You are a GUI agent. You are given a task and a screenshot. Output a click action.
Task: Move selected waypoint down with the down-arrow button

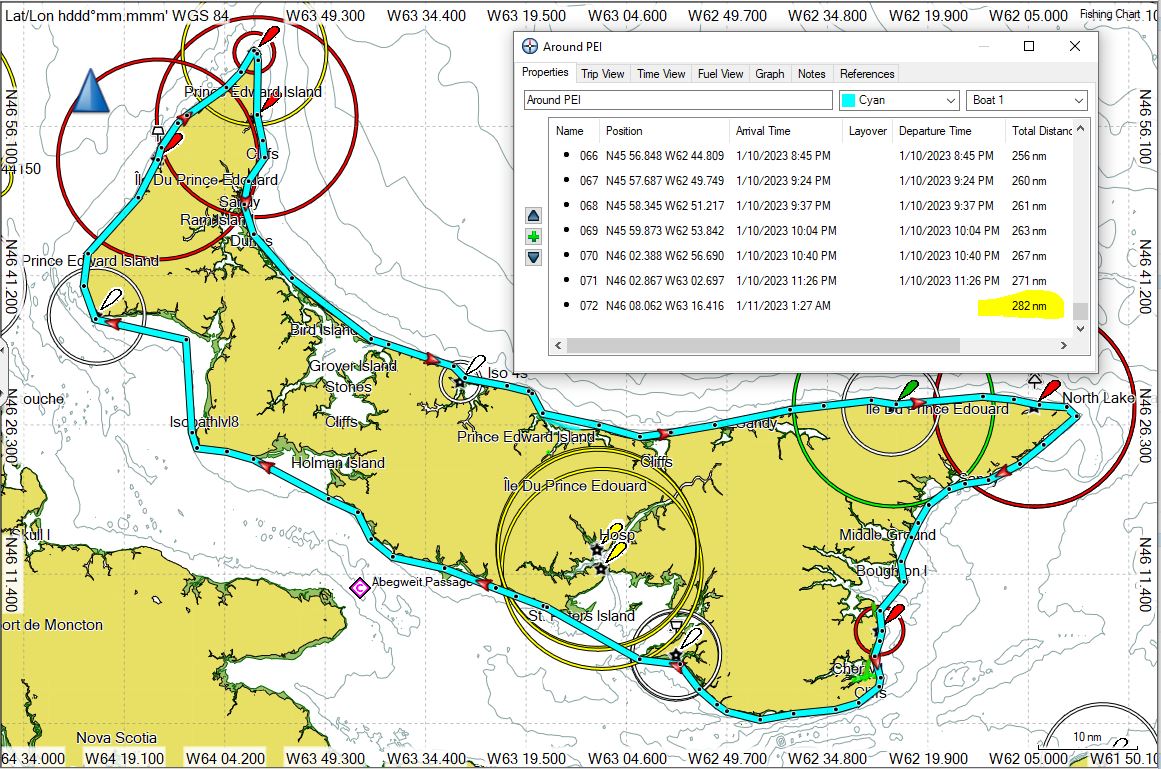click(x=533, y=258)
